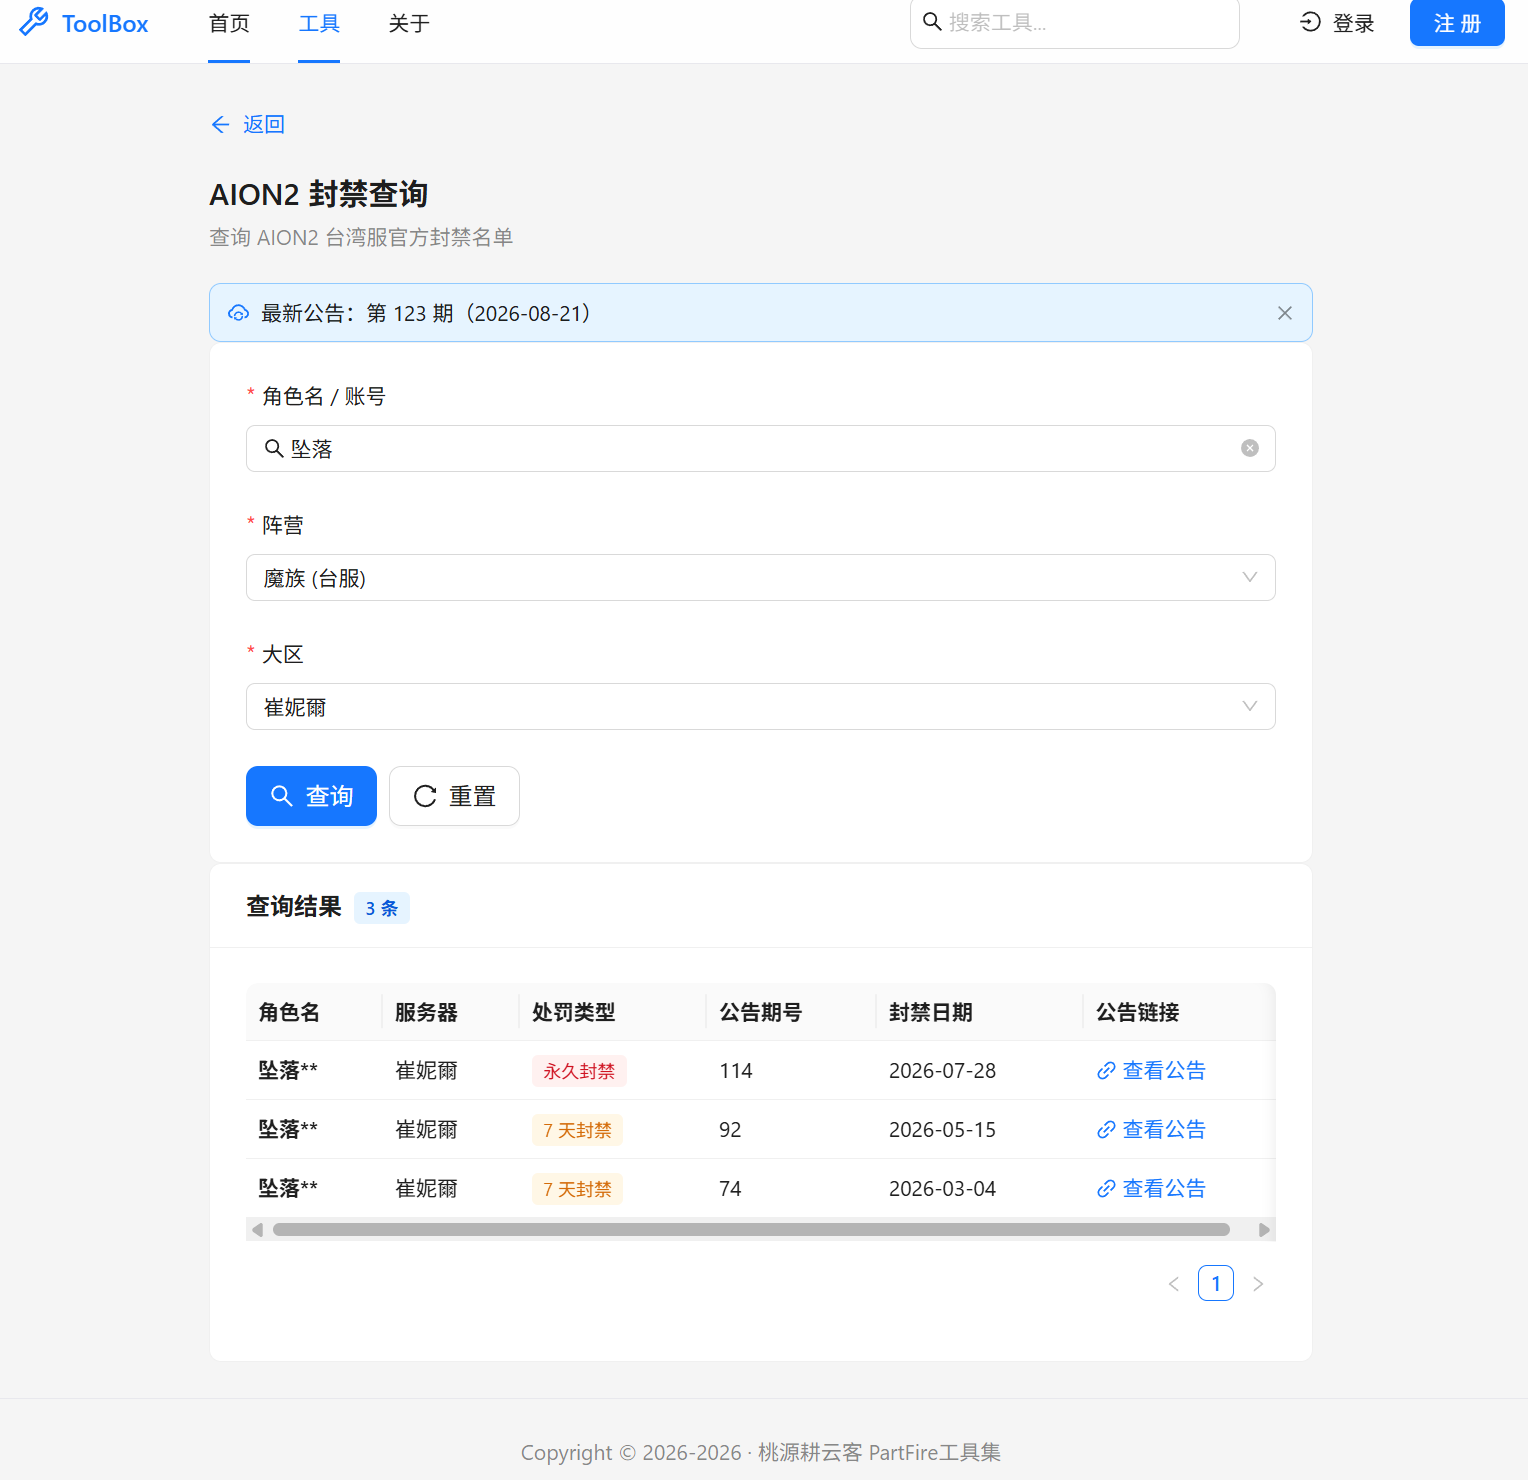This screenshot has height=1480, width=1528.
Task: Select page 1 in the pagination
Action: coord(1216,1284)
